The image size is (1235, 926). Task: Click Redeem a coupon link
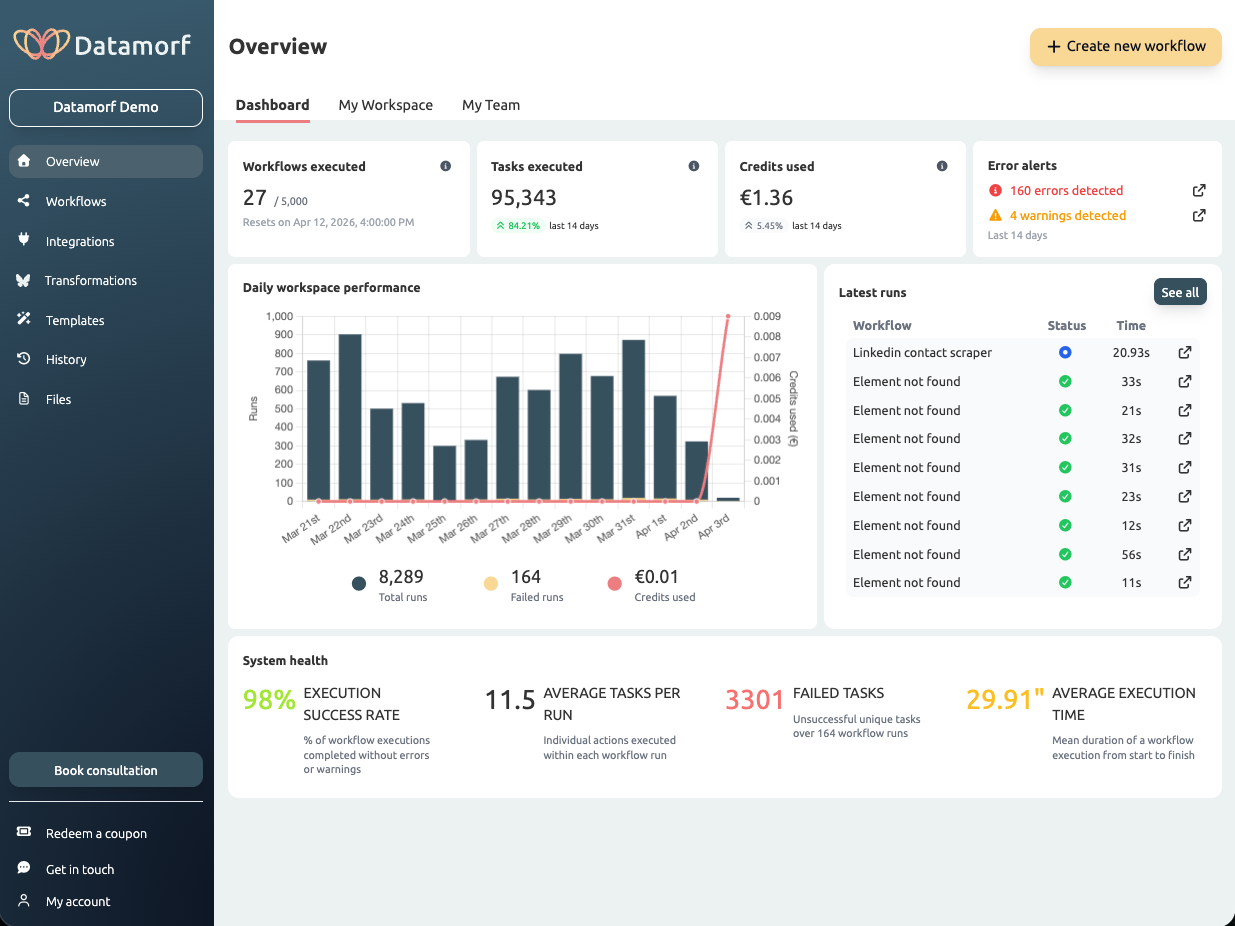(x=96, y=833)
